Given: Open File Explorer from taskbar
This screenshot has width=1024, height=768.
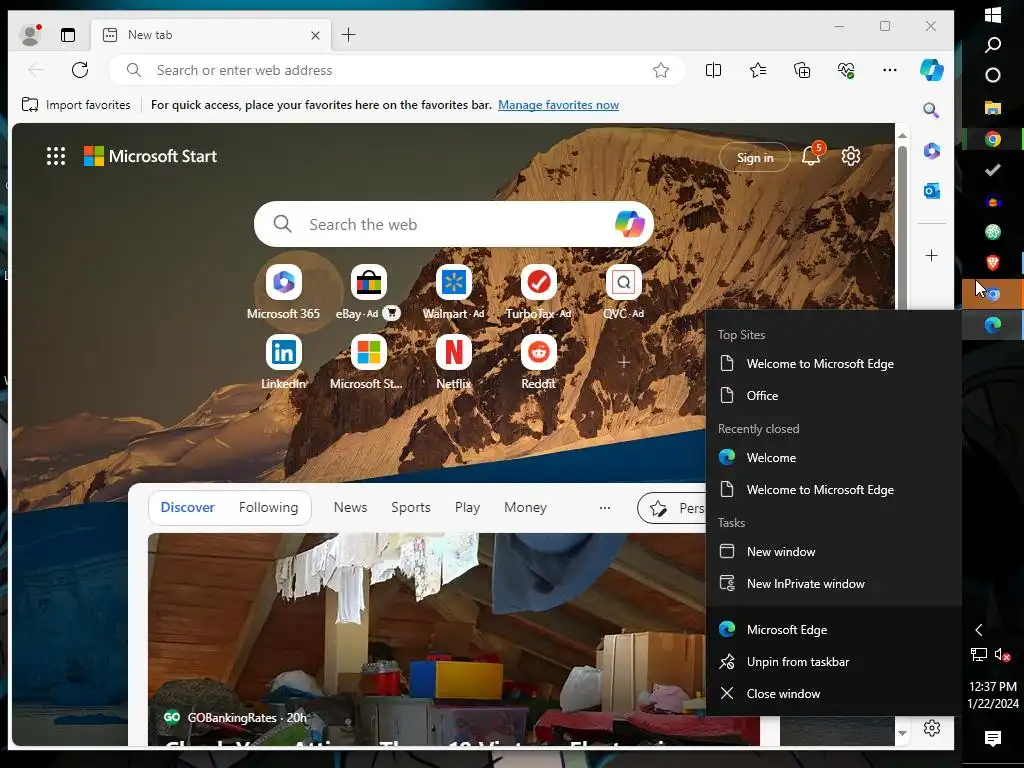Looking at the screenshot, I should click(x=993, y=108).
